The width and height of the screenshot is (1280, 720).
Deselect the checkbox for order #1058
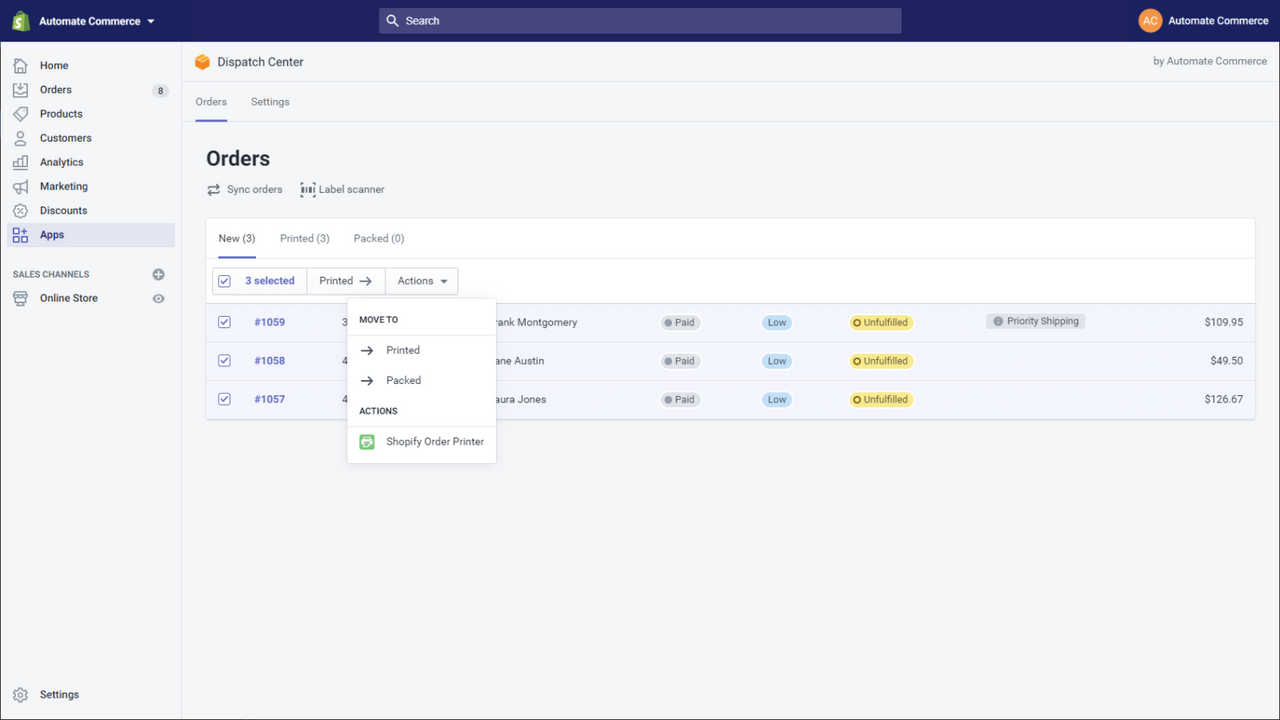pyautogui.click(x=224, y=360)
